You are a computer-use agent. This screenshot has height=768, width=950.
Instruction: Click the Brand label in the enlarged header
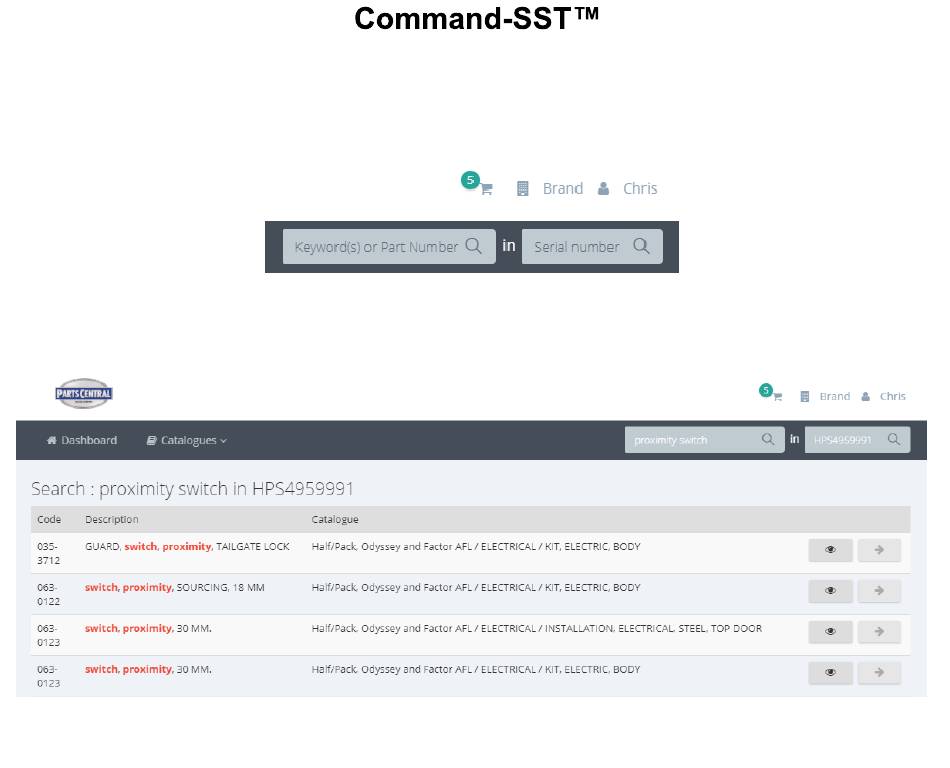(x=563, y=188)
